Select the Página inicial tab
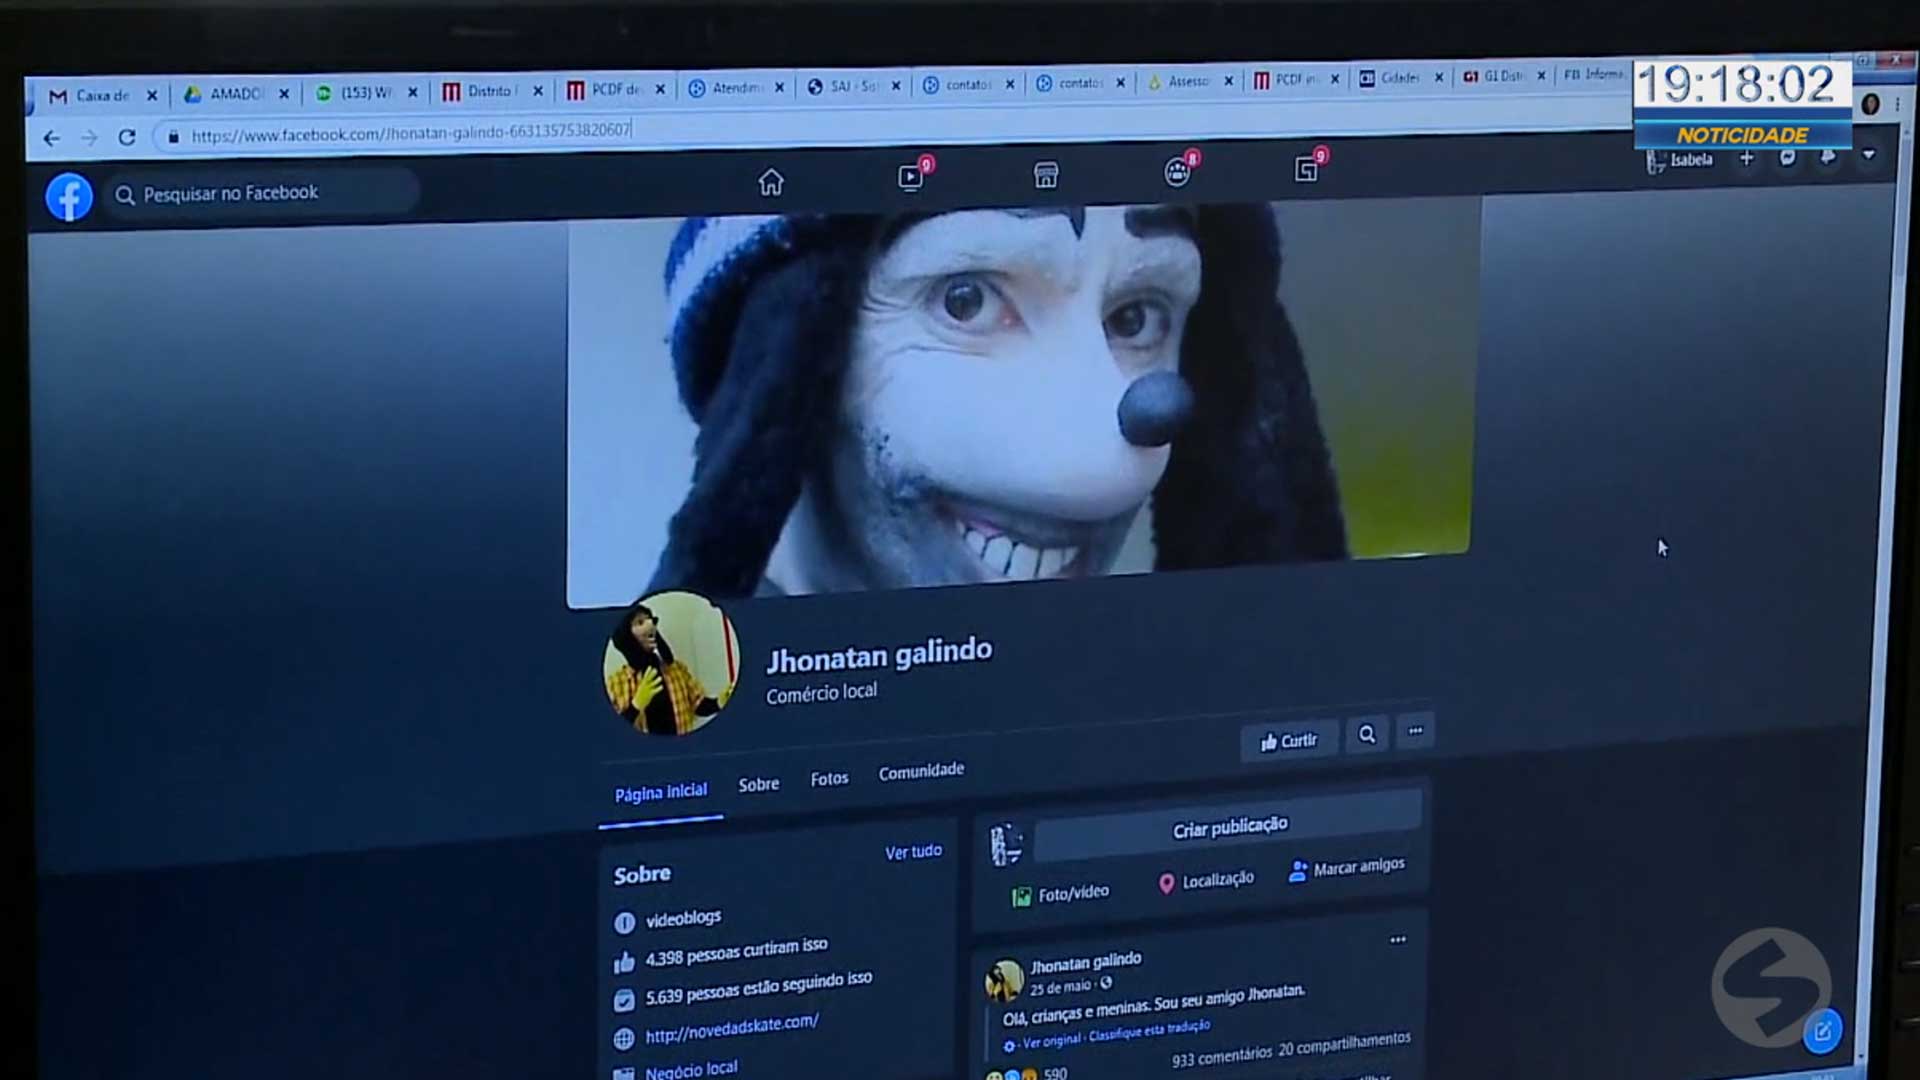This screenshot has height=1080, width=1920. pyautogui.click(x=660, y=793)
